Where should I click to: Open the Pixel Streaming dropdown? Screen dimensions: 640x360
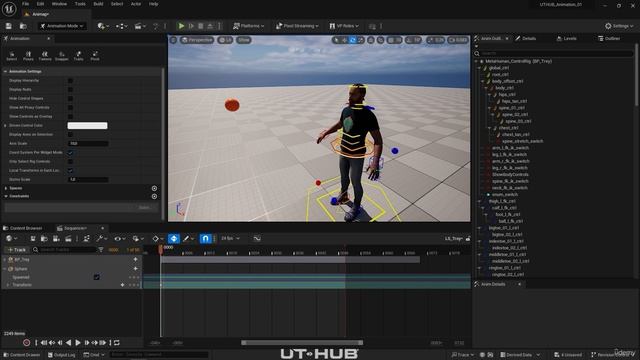(297, 26)
